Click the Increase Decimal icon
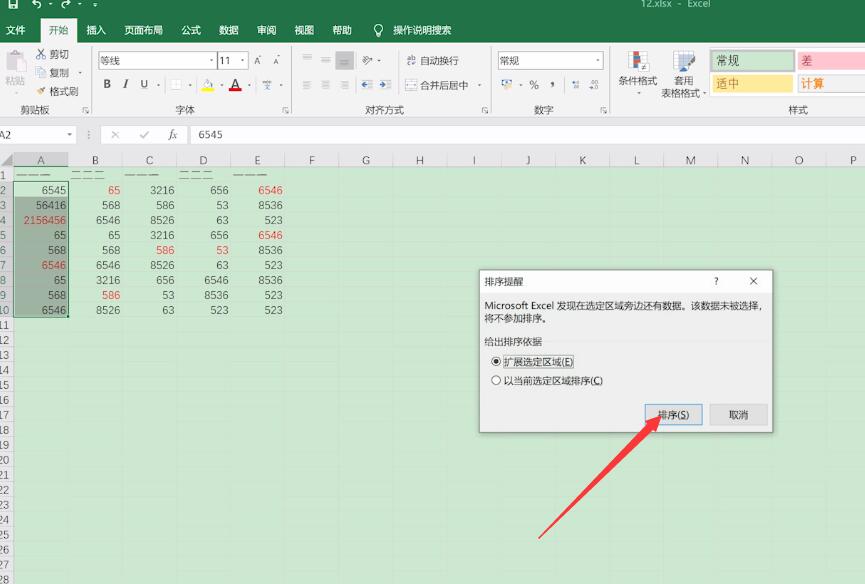865x584 pixels. point(576,84)
